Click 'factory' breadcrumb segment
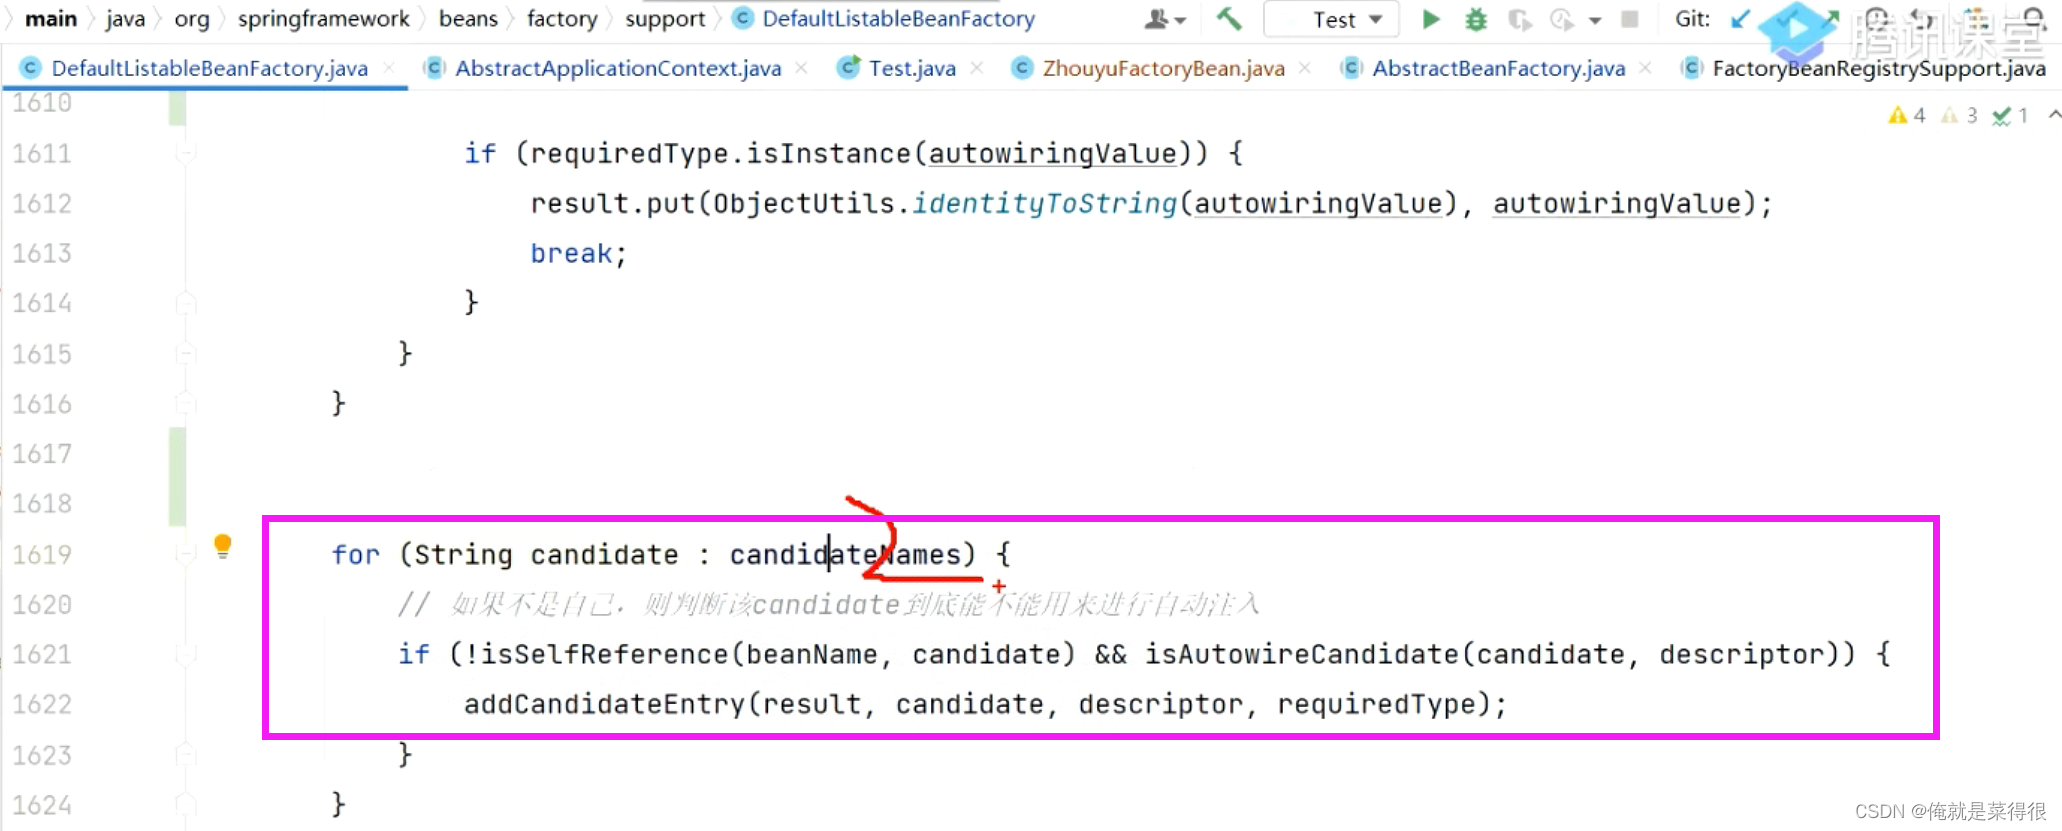The width and height of the screenshot is (2062, 831). [x=562, y=19]
